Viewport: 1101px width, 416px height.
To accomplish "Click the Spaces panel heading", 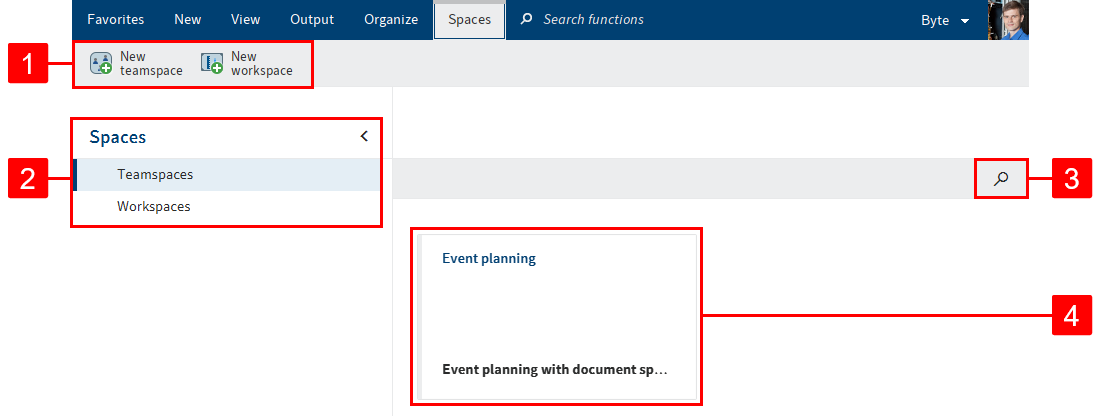I will (118, 138).
